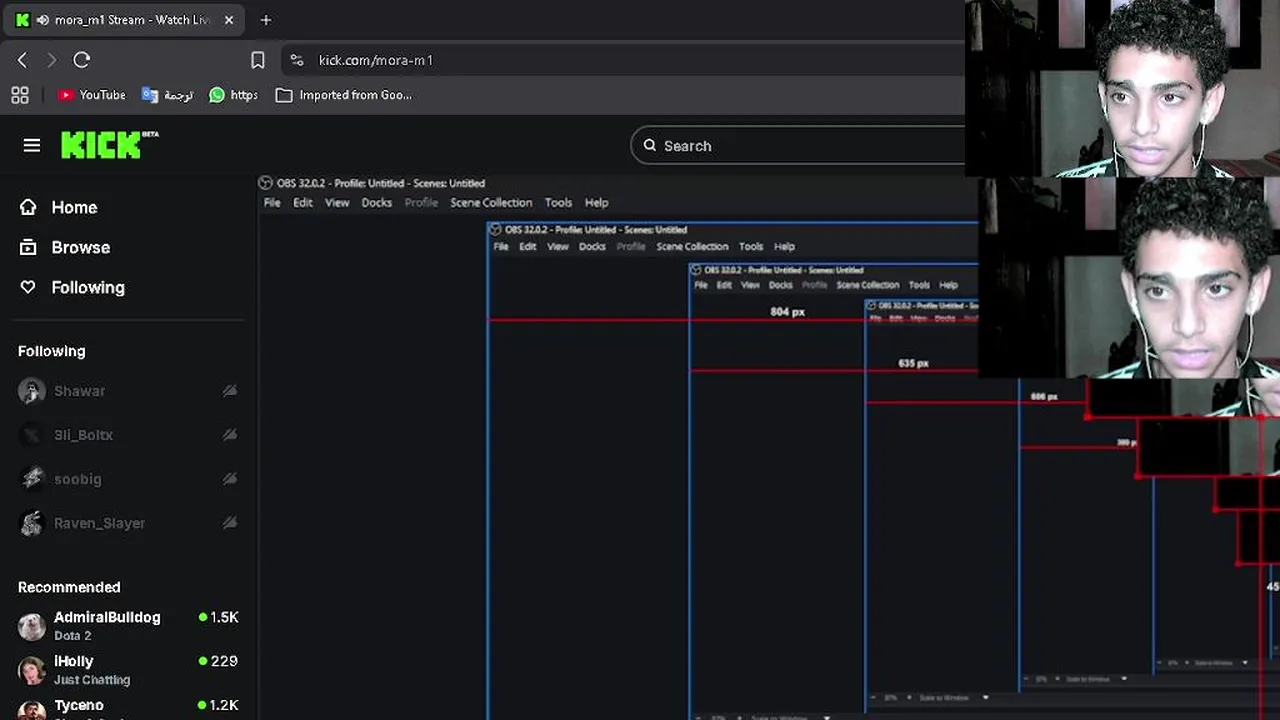1280x720 pixels.
Task: Open Scene Collection menu in outermost OBS window
Action: tap(491, 203)
